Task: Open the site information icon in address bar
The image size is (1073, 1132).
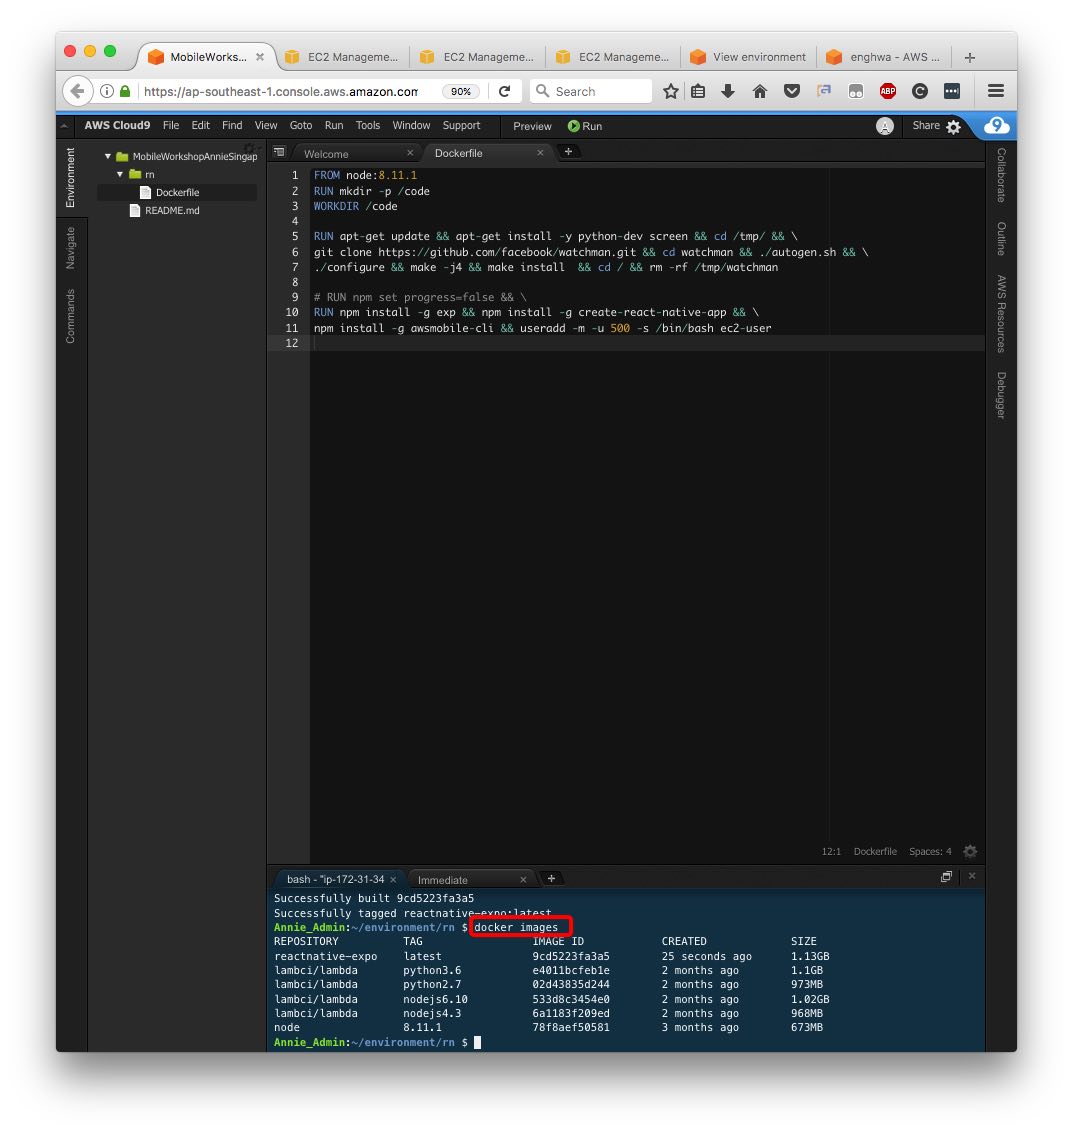Action: [107, 91]
